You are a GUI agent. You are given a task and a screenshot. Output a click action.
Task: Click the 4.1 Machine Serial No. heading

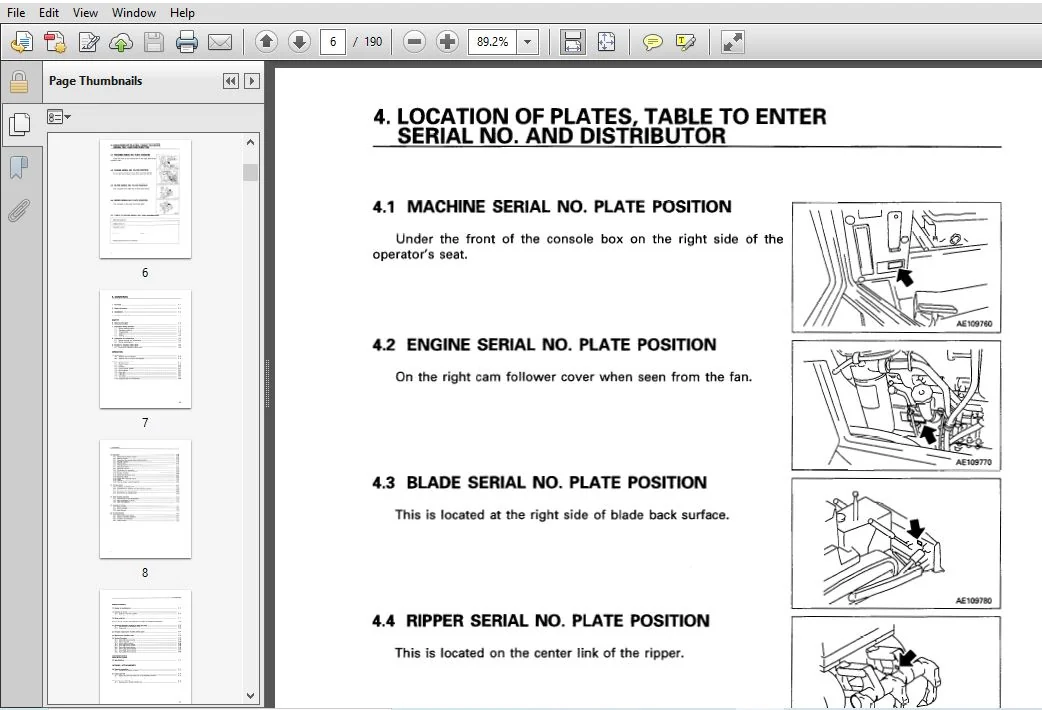tap(552, 207)
